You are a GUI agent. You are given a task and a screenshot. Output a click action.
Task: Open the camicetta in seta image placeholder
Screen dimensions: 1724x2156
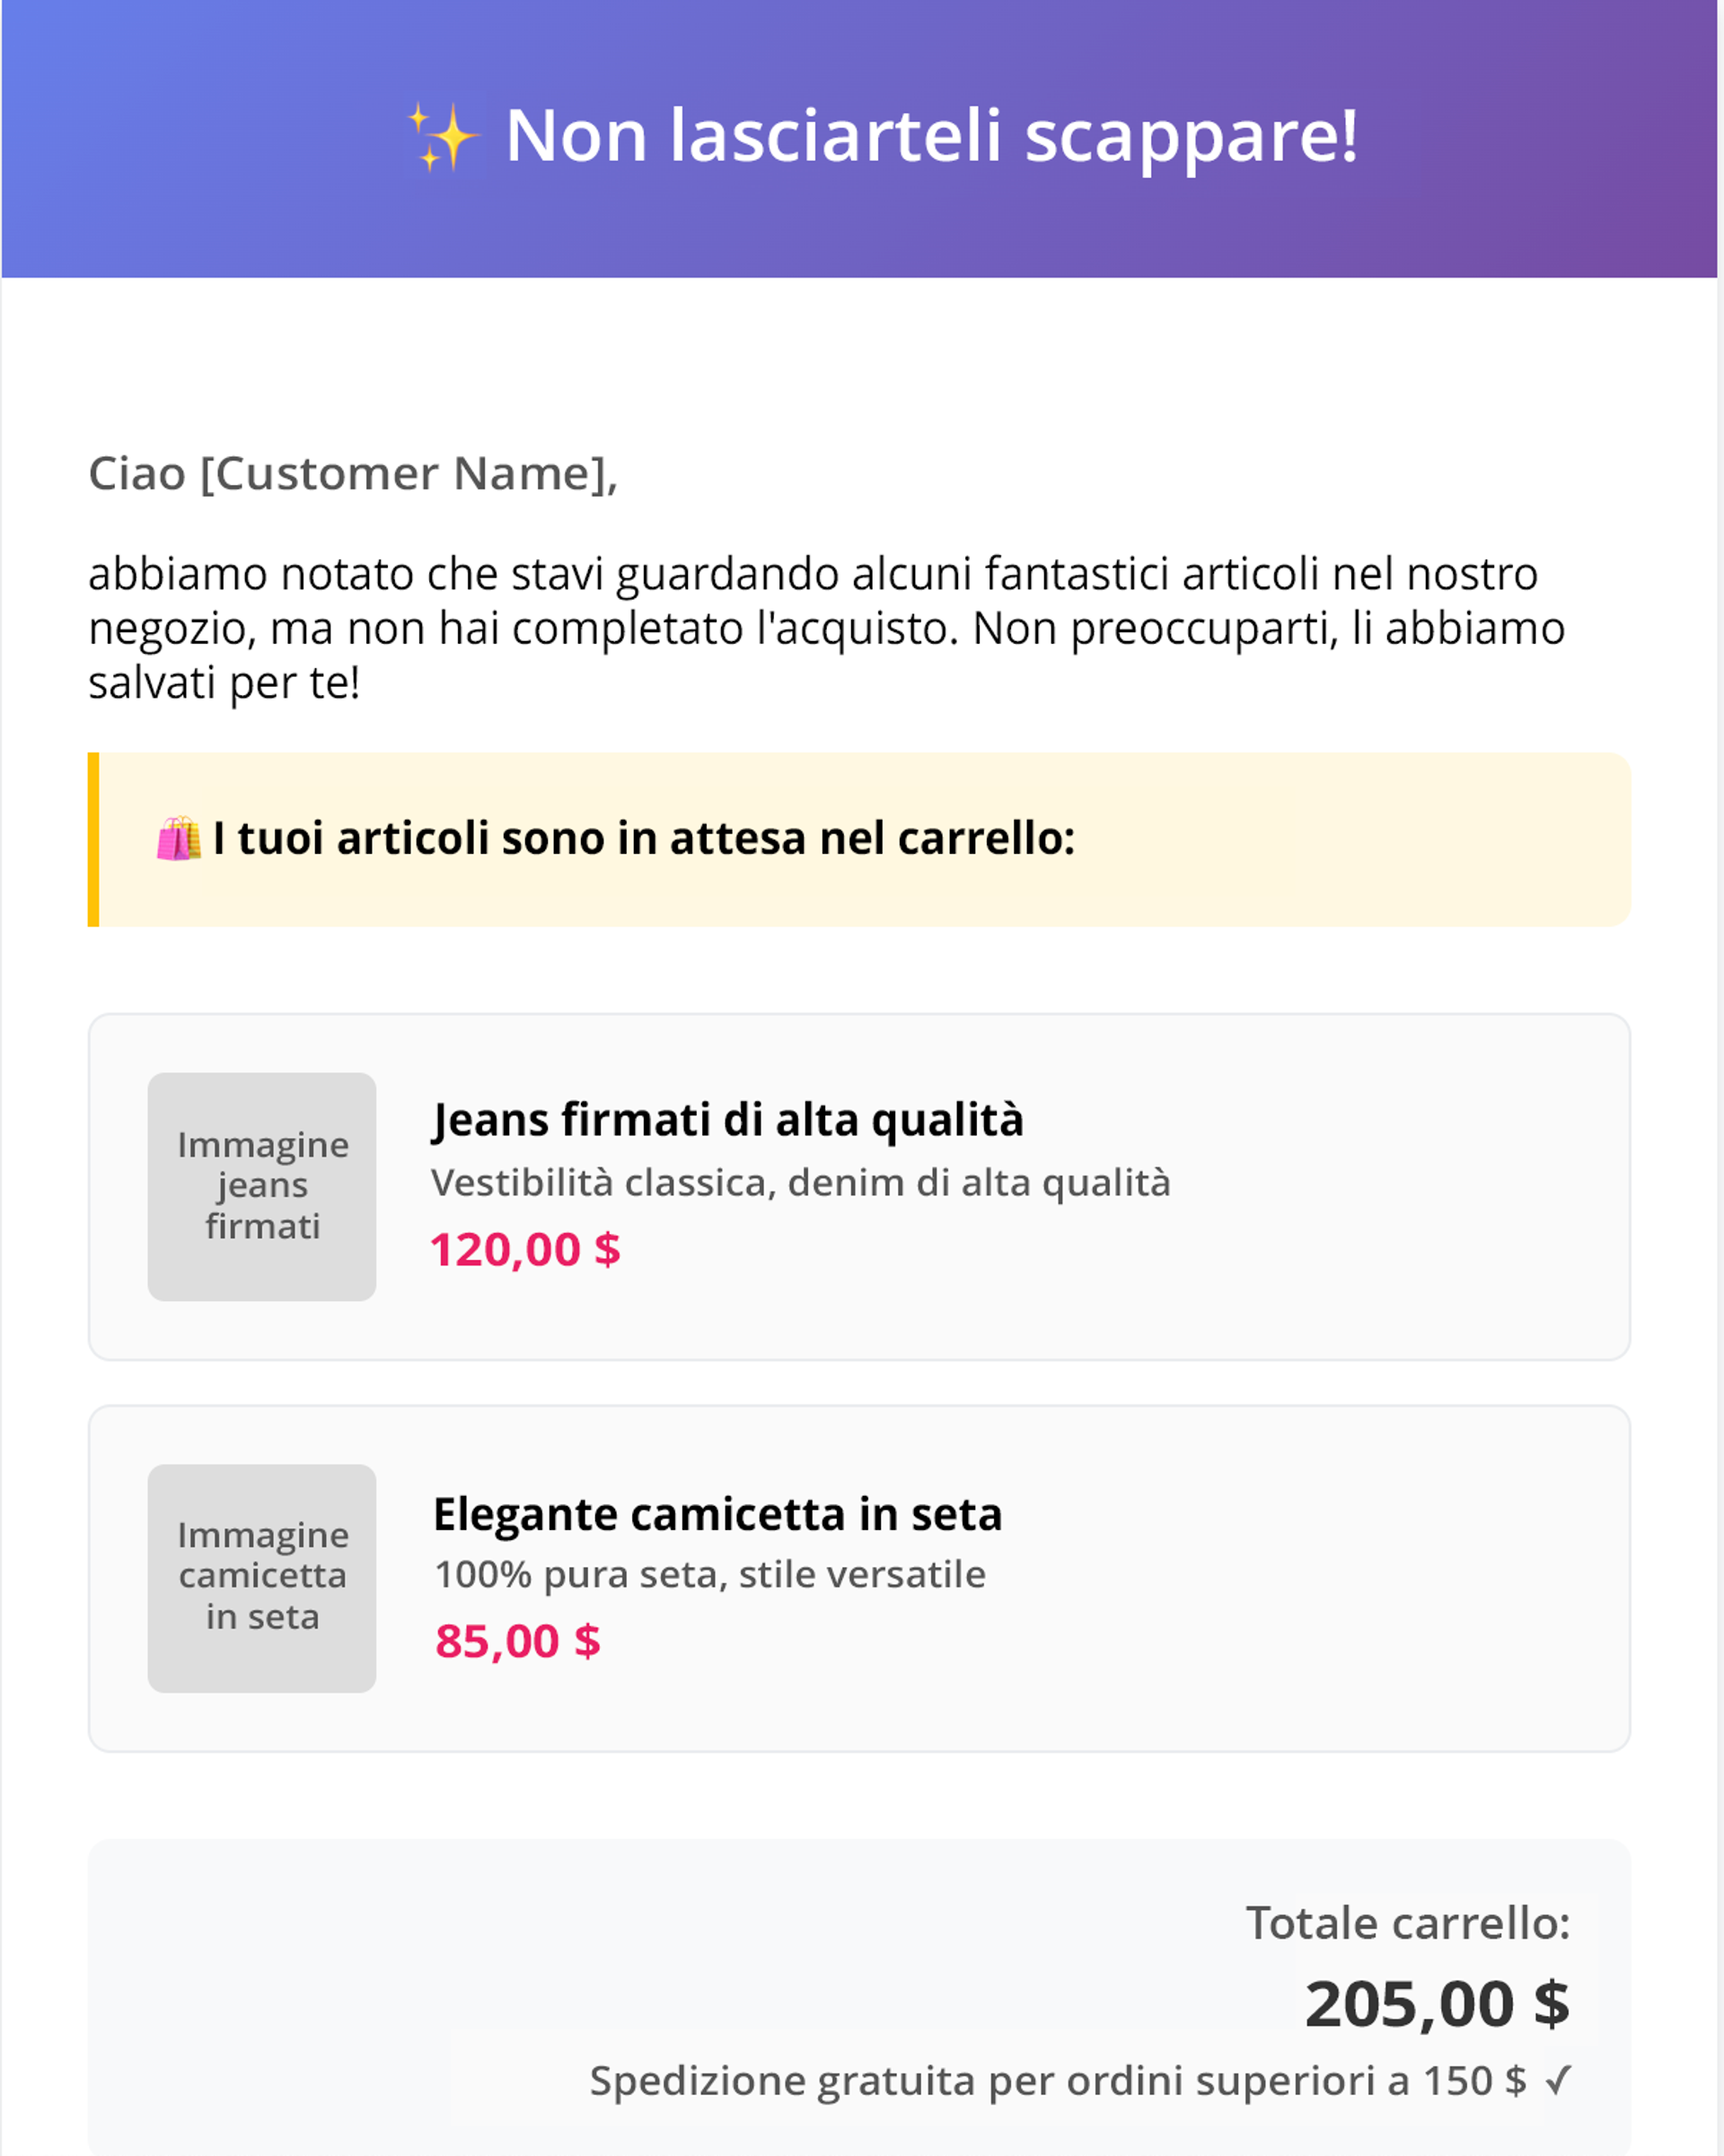point(262,1578)
